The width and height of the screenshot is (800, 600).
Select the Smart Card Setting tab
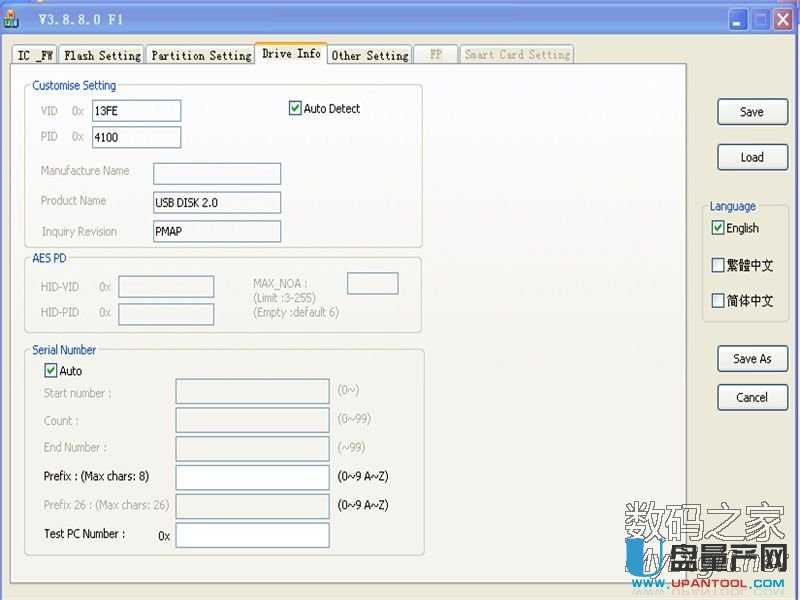517,55
